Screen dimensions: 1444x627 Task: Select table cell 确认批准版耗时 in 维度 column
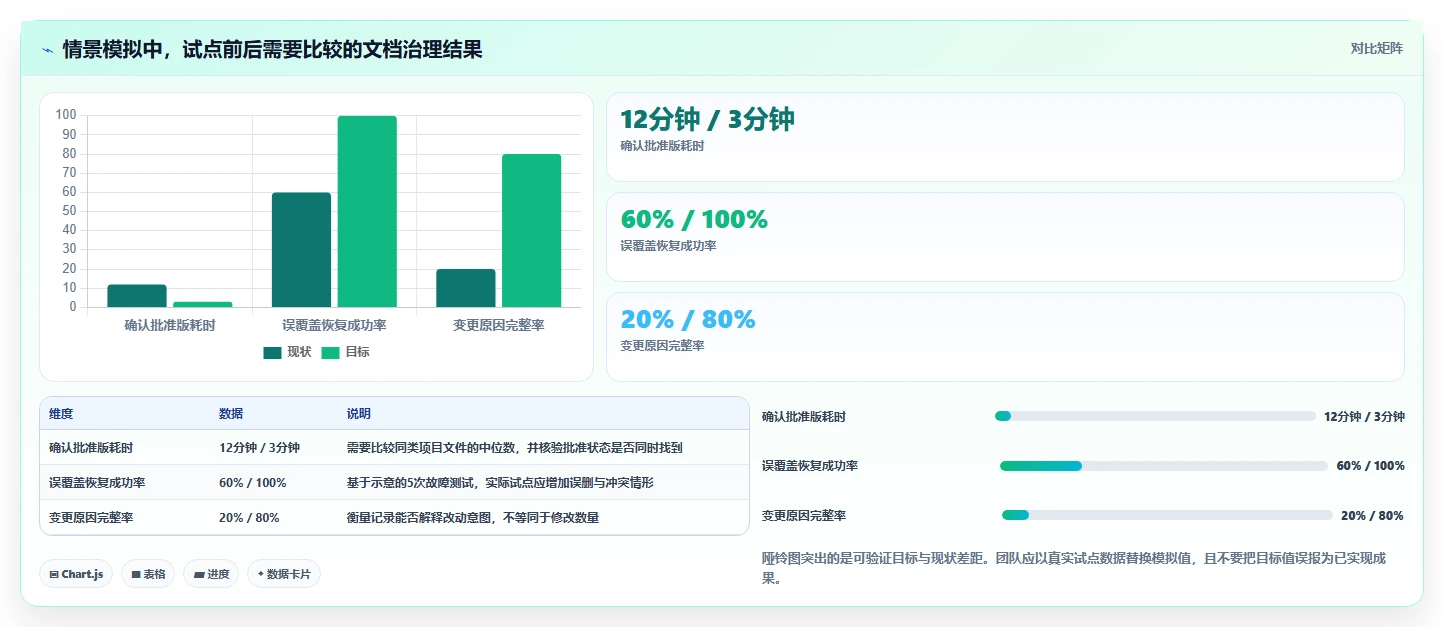click(x=91, y=448)
